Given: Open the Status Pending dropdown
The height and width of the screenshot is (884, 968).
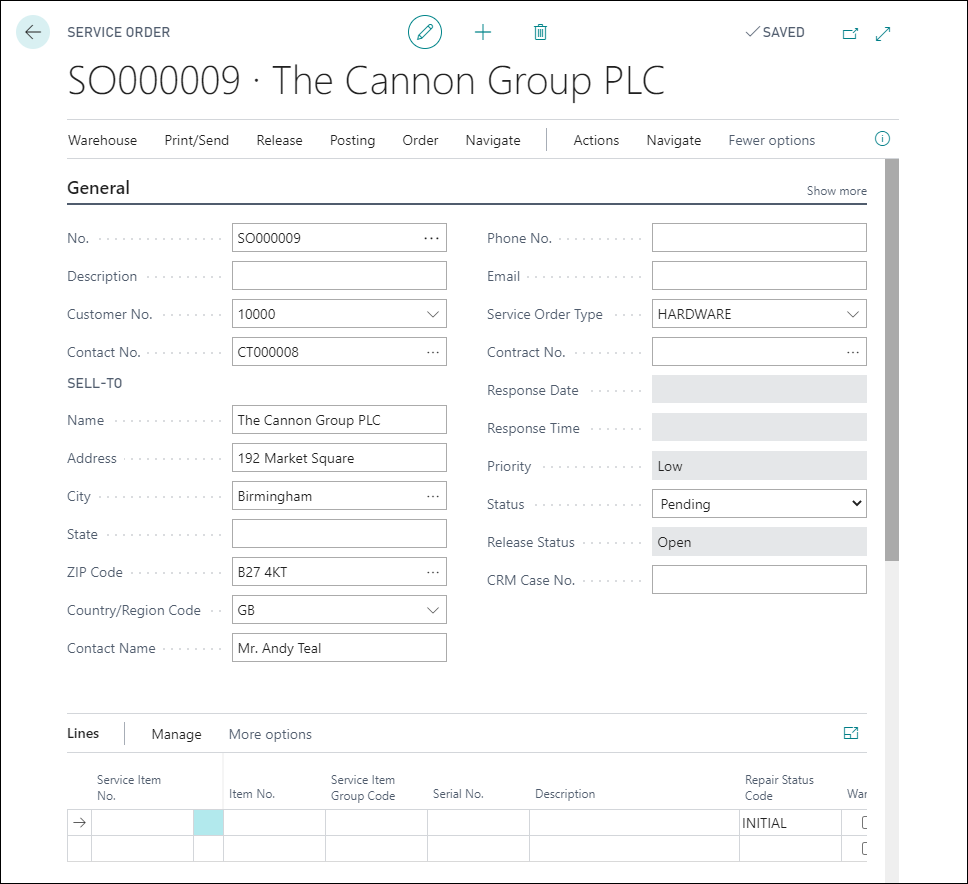Looking at the screenshot, I should pyautogui.click(x=759, y=504).
